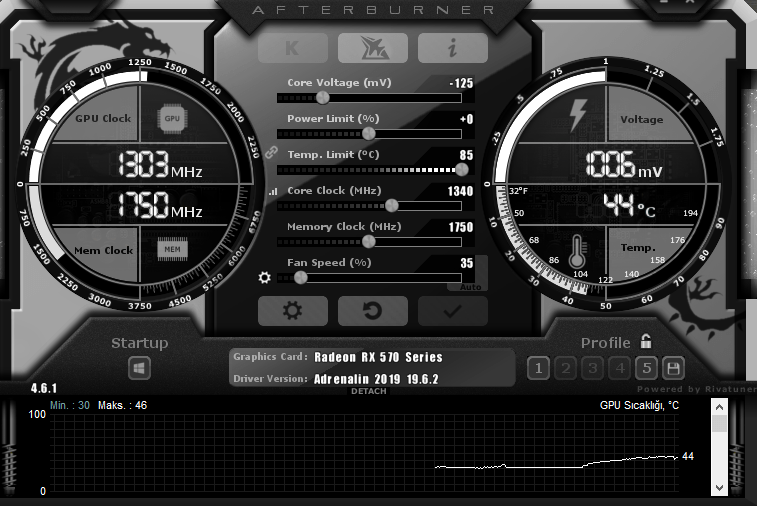
Task: Toggle the profile lock icon
Action: click(x=646, y=341)
